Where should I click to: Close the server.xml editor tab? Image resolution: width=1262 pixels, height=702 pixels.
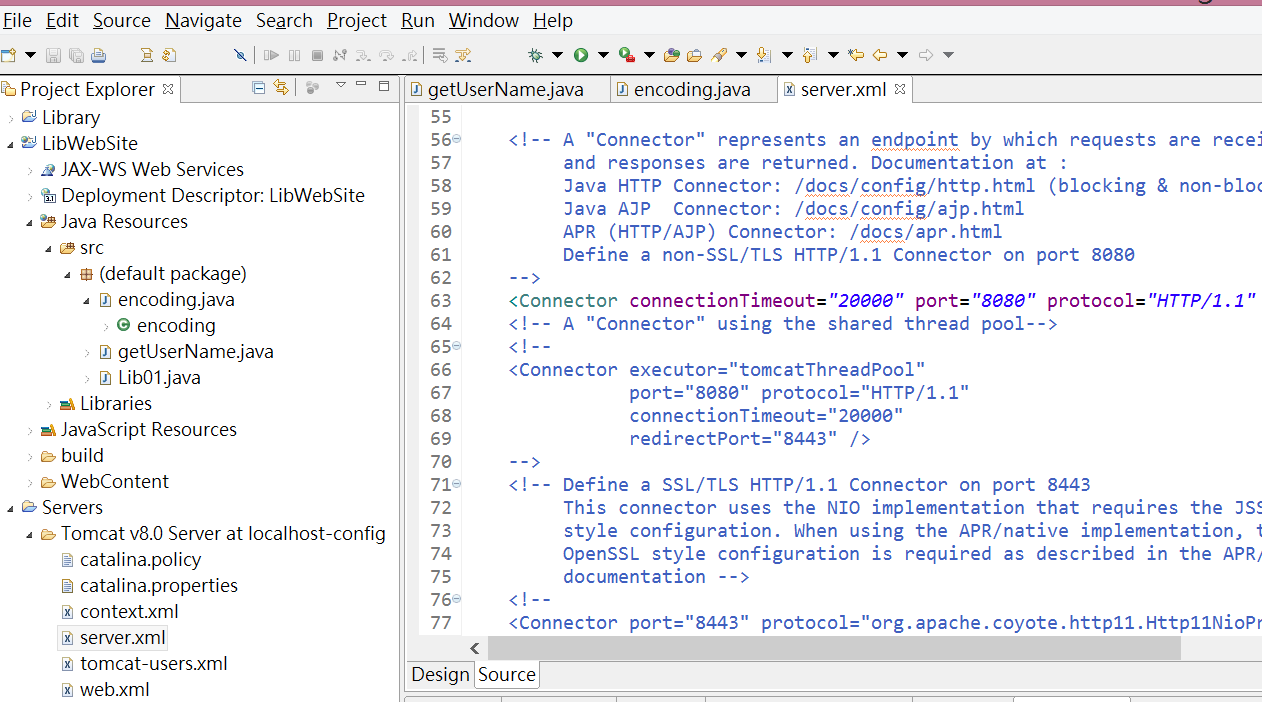click(x=898, y=89)
